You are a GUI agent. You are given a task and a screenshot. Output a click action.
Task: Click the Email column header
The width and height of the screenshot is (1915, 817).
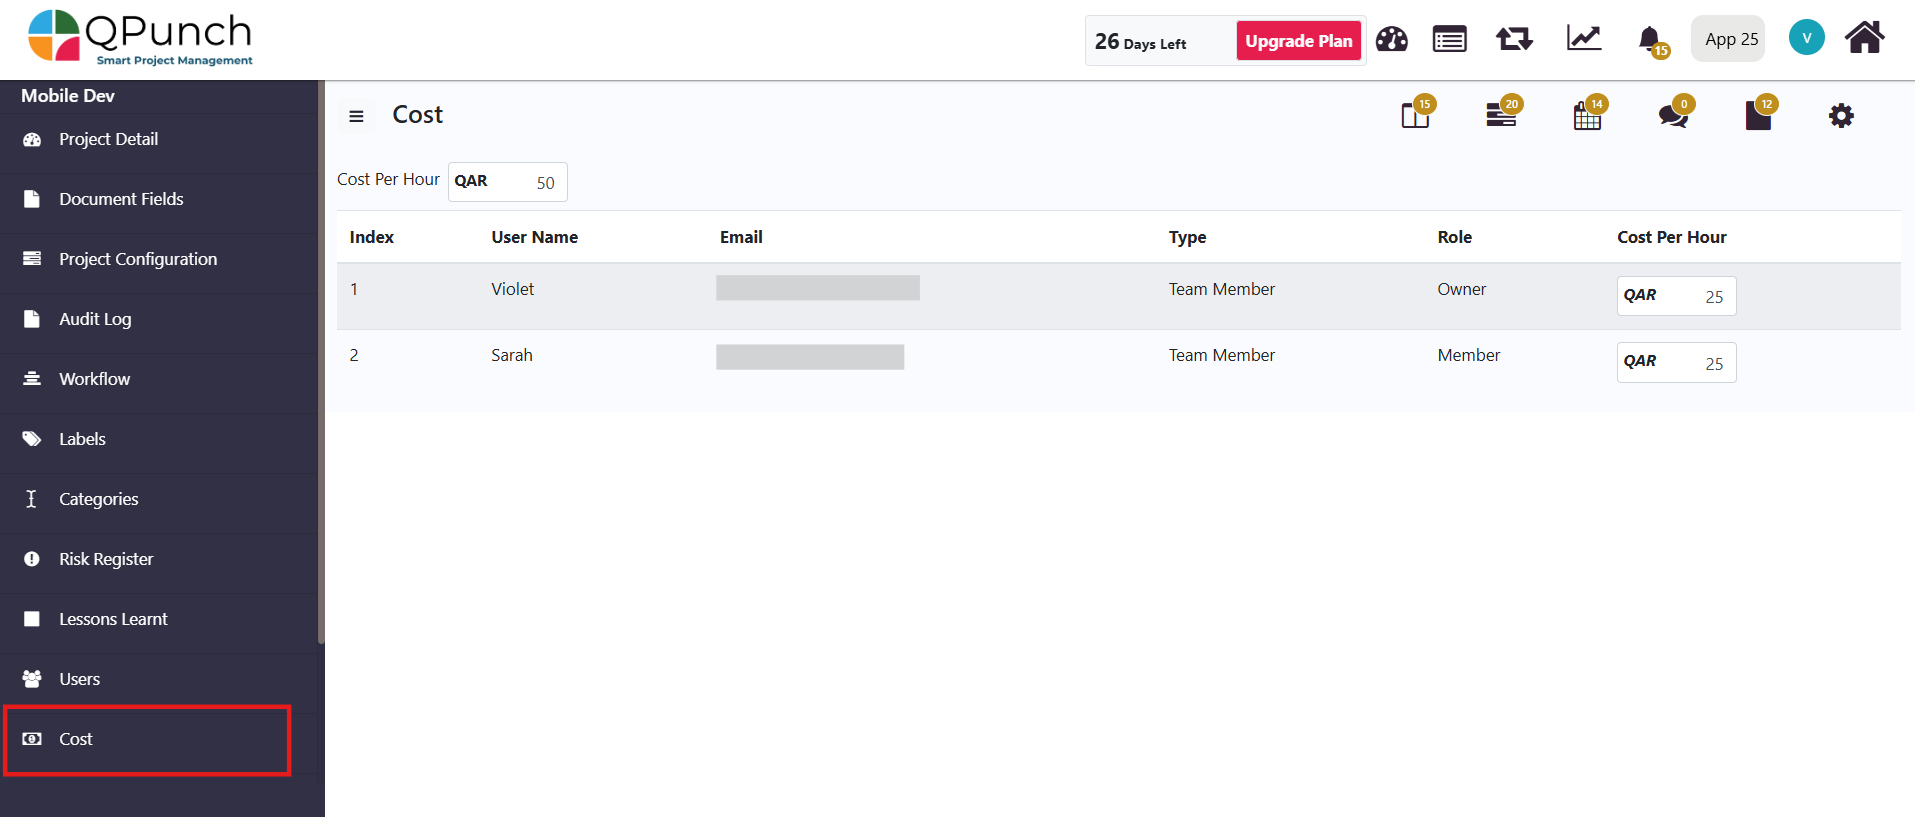741,237
